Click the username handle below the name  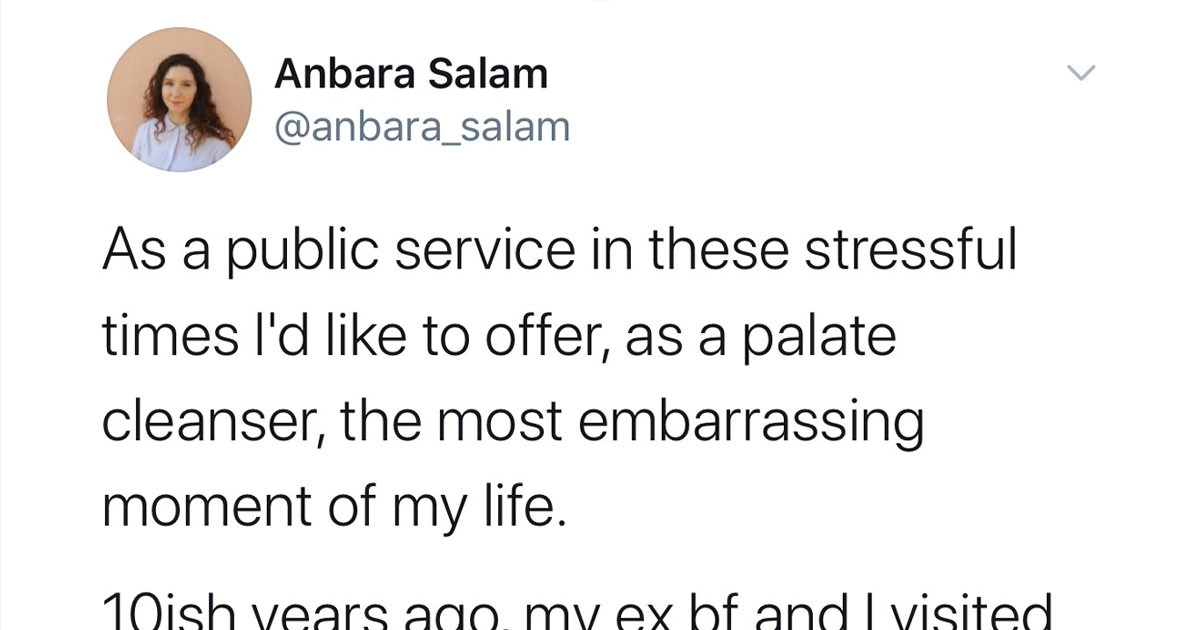coord(422,125)
